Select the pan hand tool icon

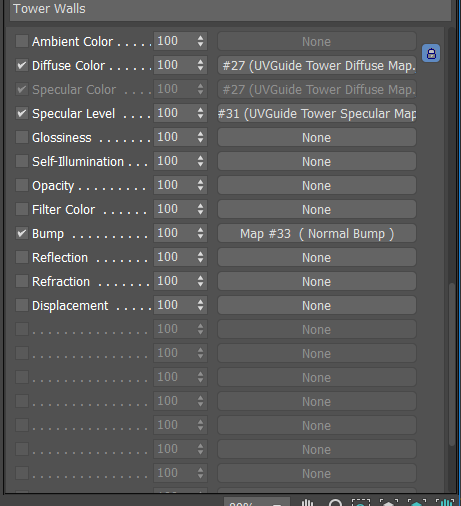307,502
